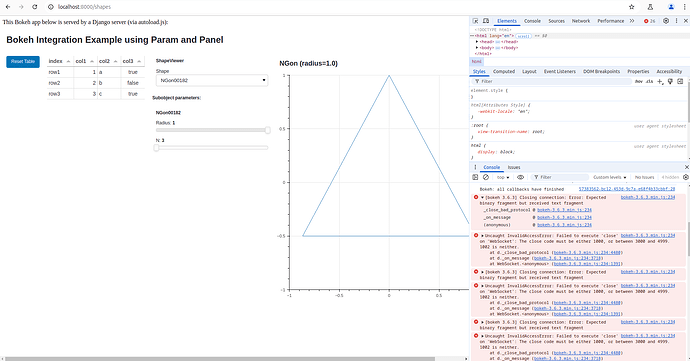The image size is (690, 361).
Task: Create a live expression with the eye icon
Action: (520, 177)
